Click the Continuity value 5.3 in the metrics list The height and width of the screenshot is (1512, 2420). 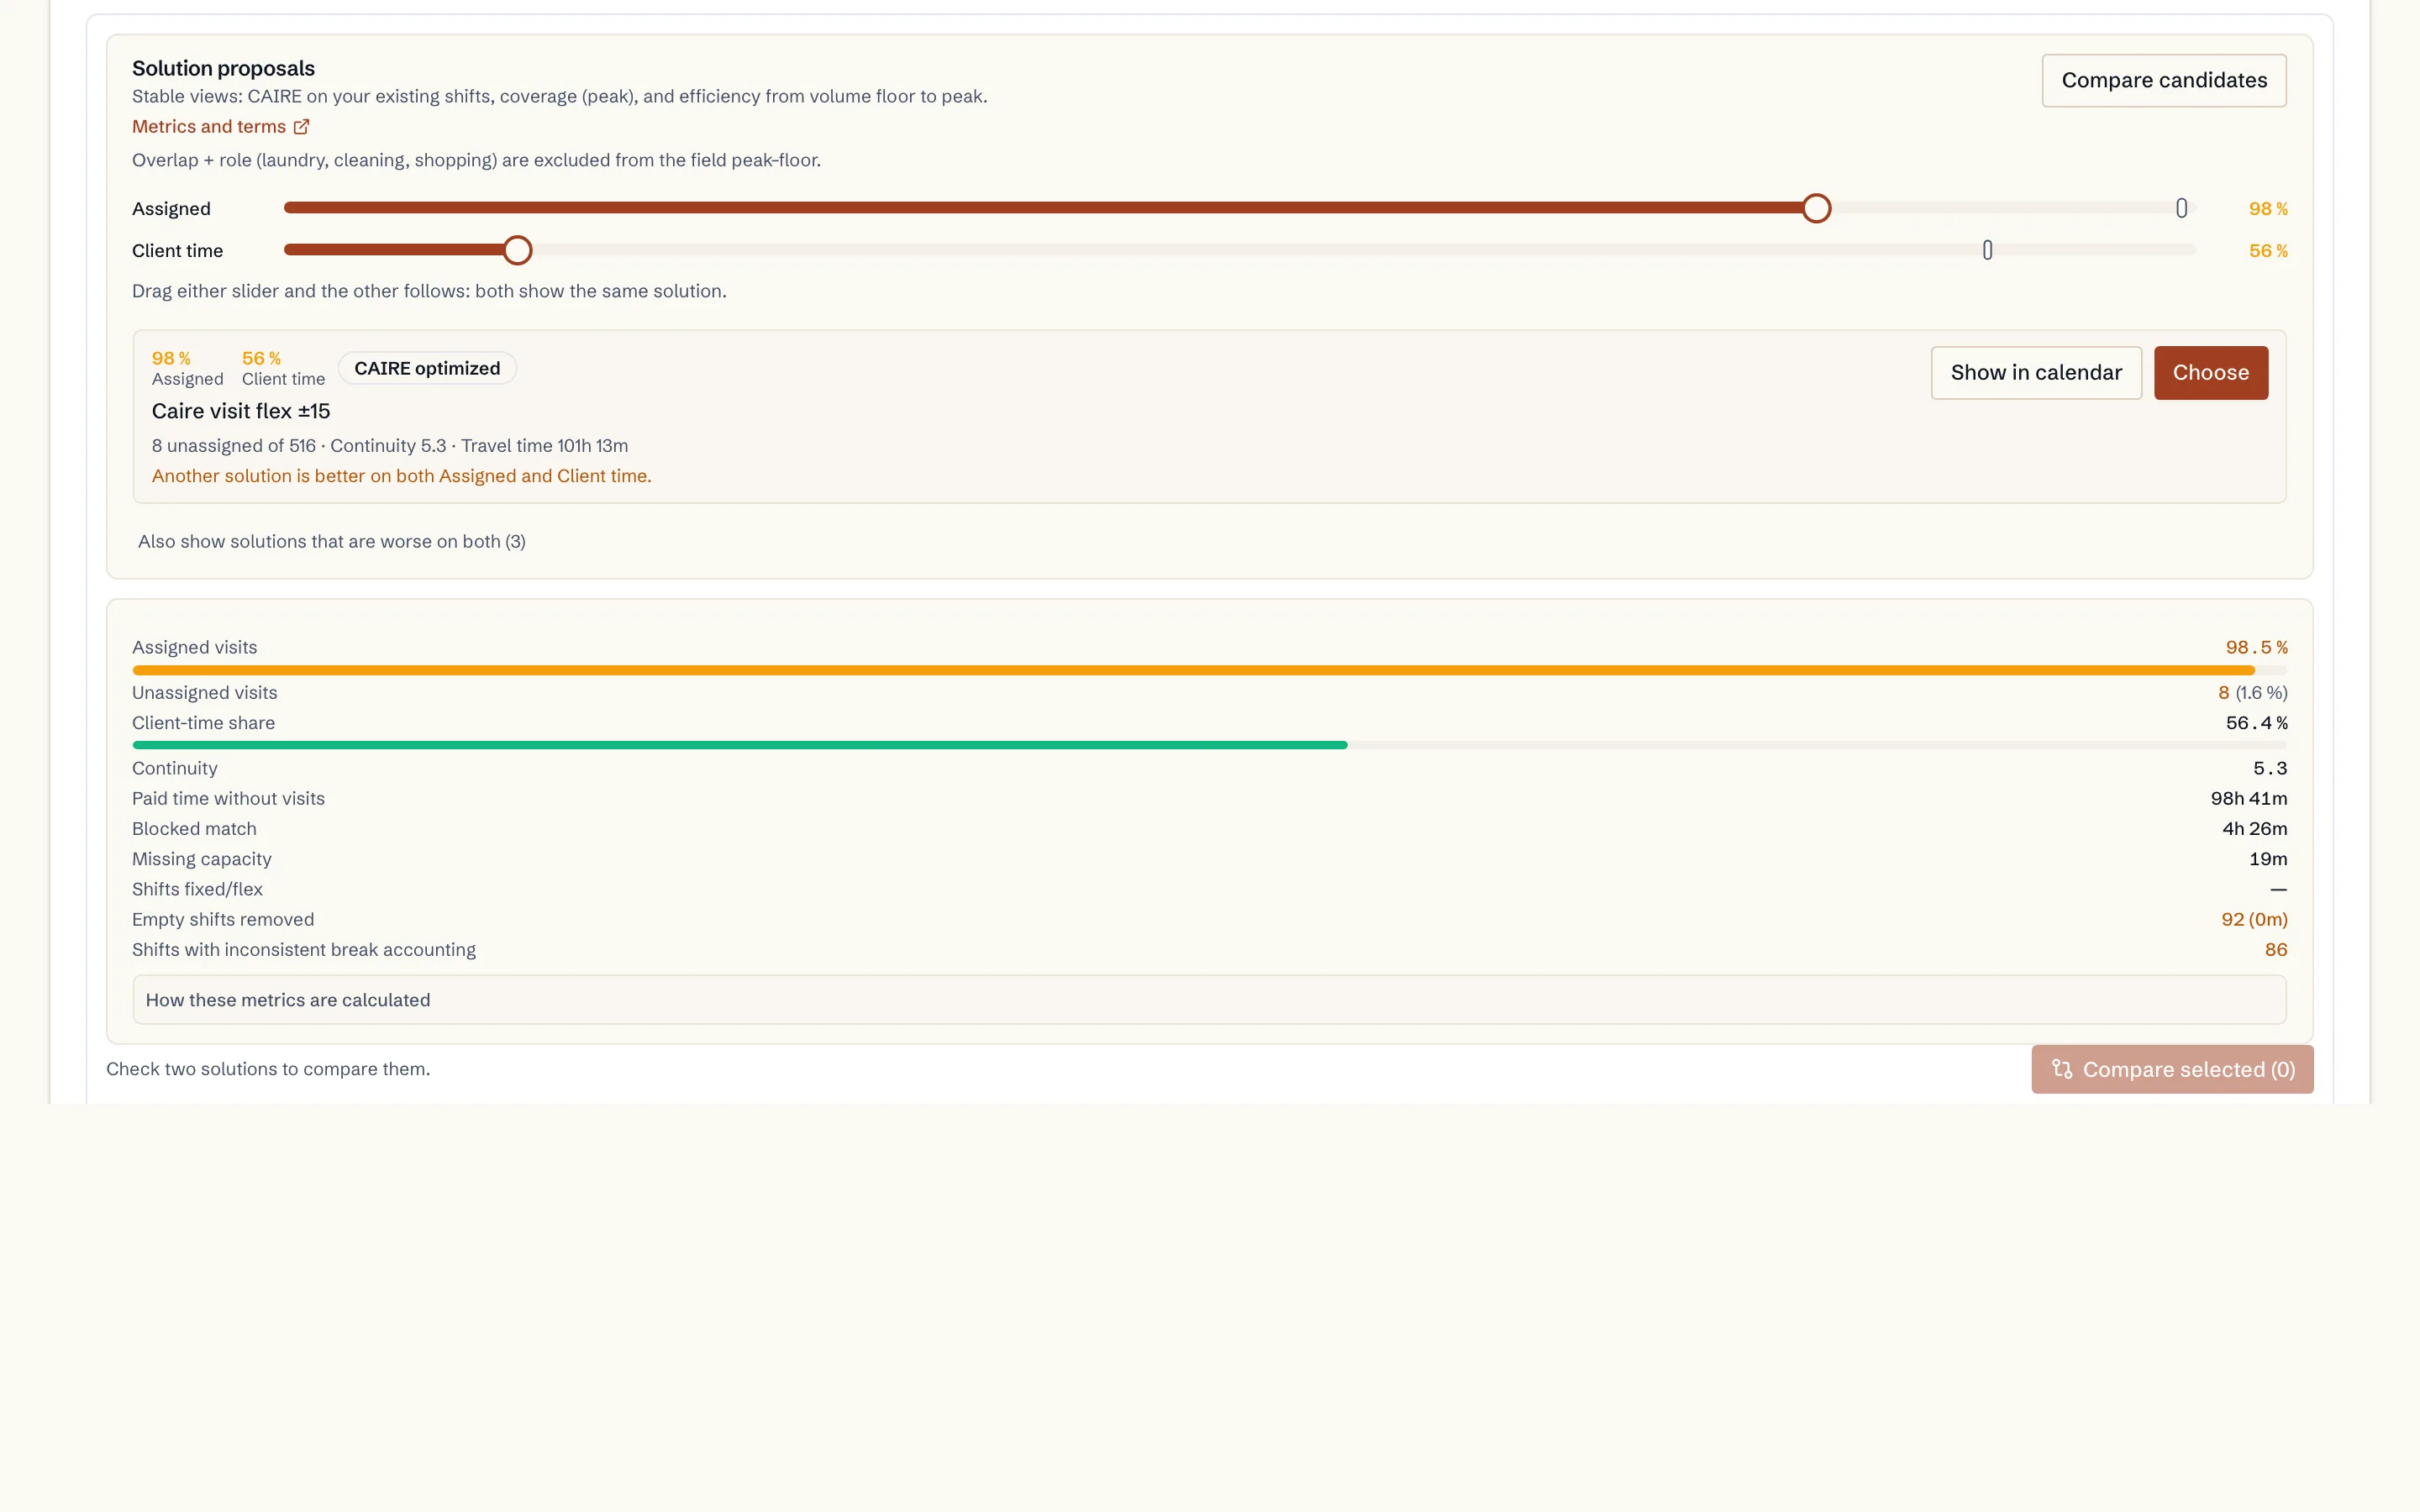coord(2269,768)
